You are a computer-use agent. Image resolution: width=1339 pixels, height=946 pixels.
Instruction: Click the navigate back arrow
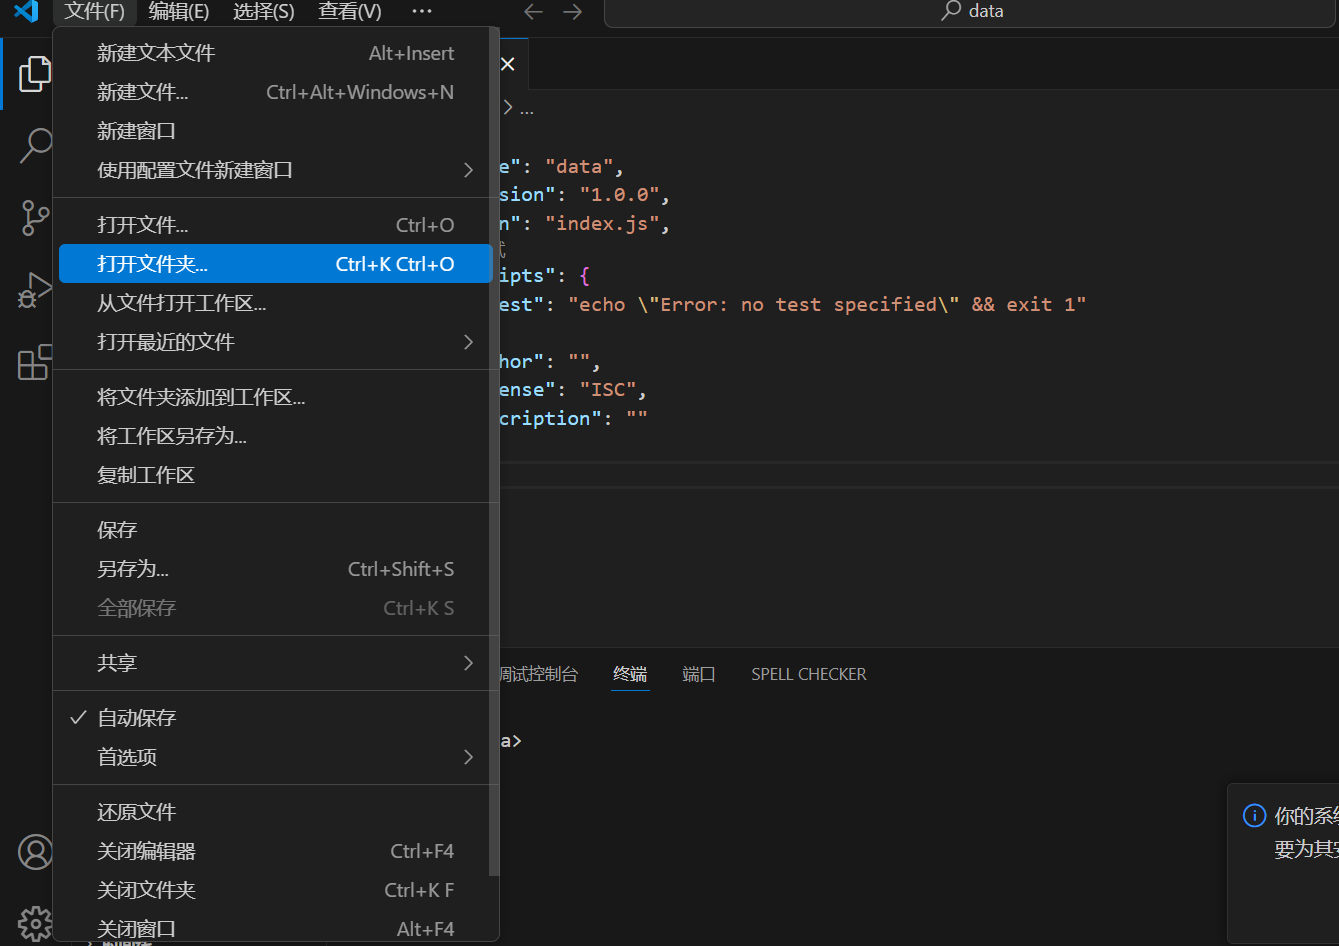[533, 11]
